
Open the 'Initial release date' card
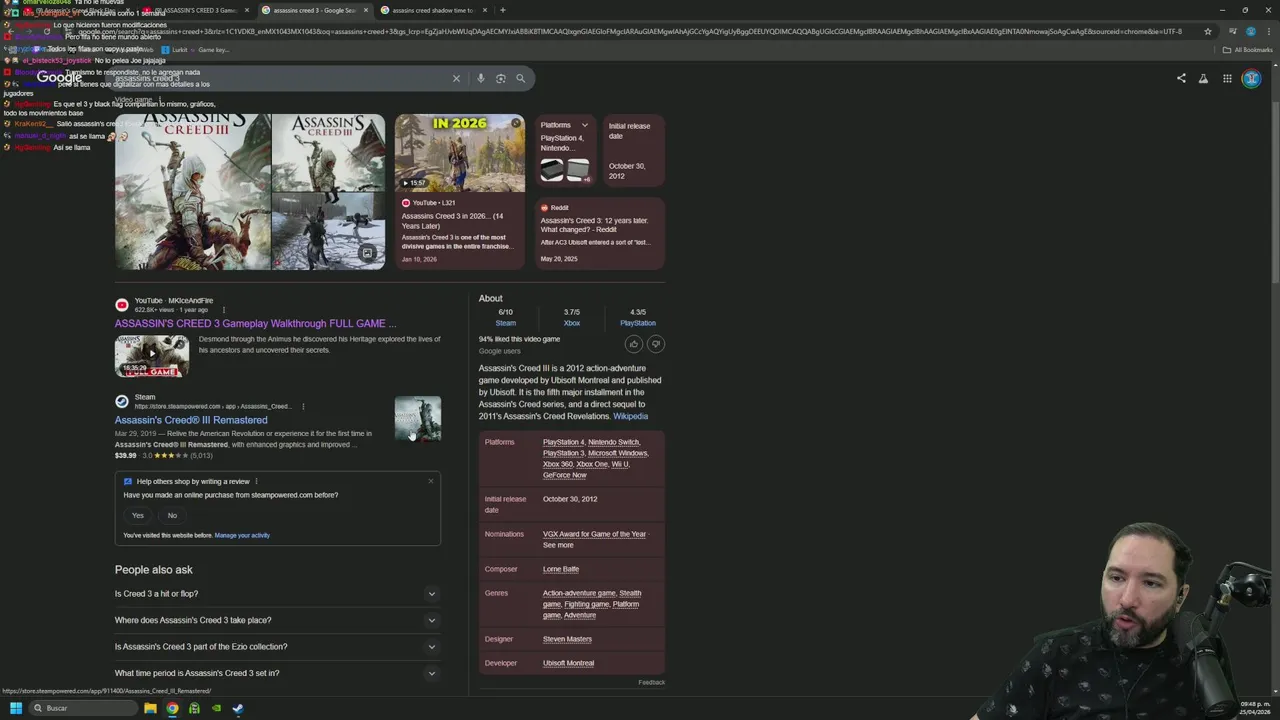pos(633,151)
